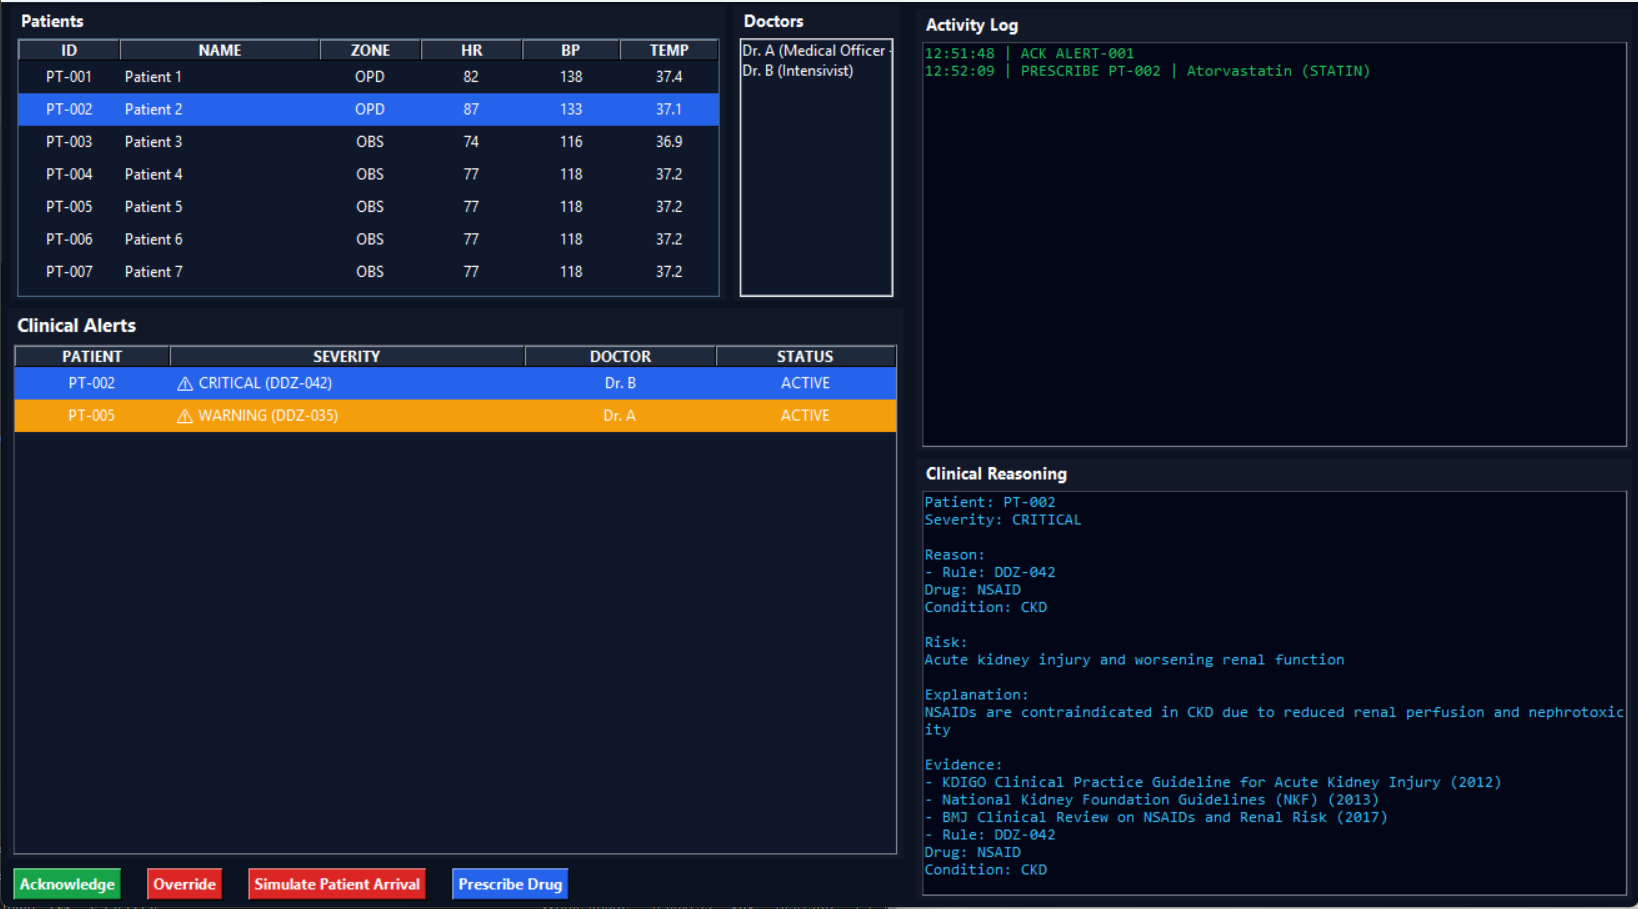The width and height of the screenshot is (1638, 909).
Task: Select patient row PT-004
Action: [x=368, y=174]
